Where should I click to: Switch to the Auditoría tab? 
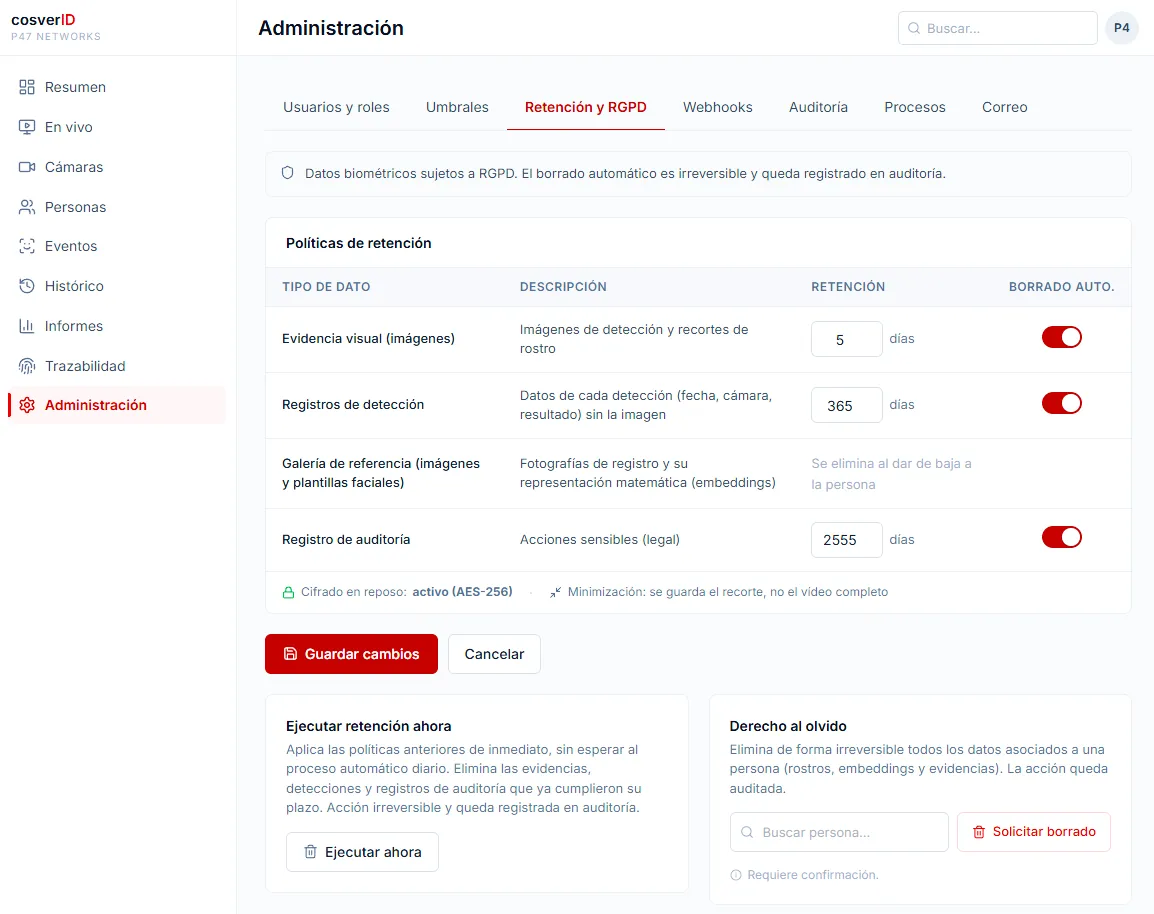pos(818,107)
